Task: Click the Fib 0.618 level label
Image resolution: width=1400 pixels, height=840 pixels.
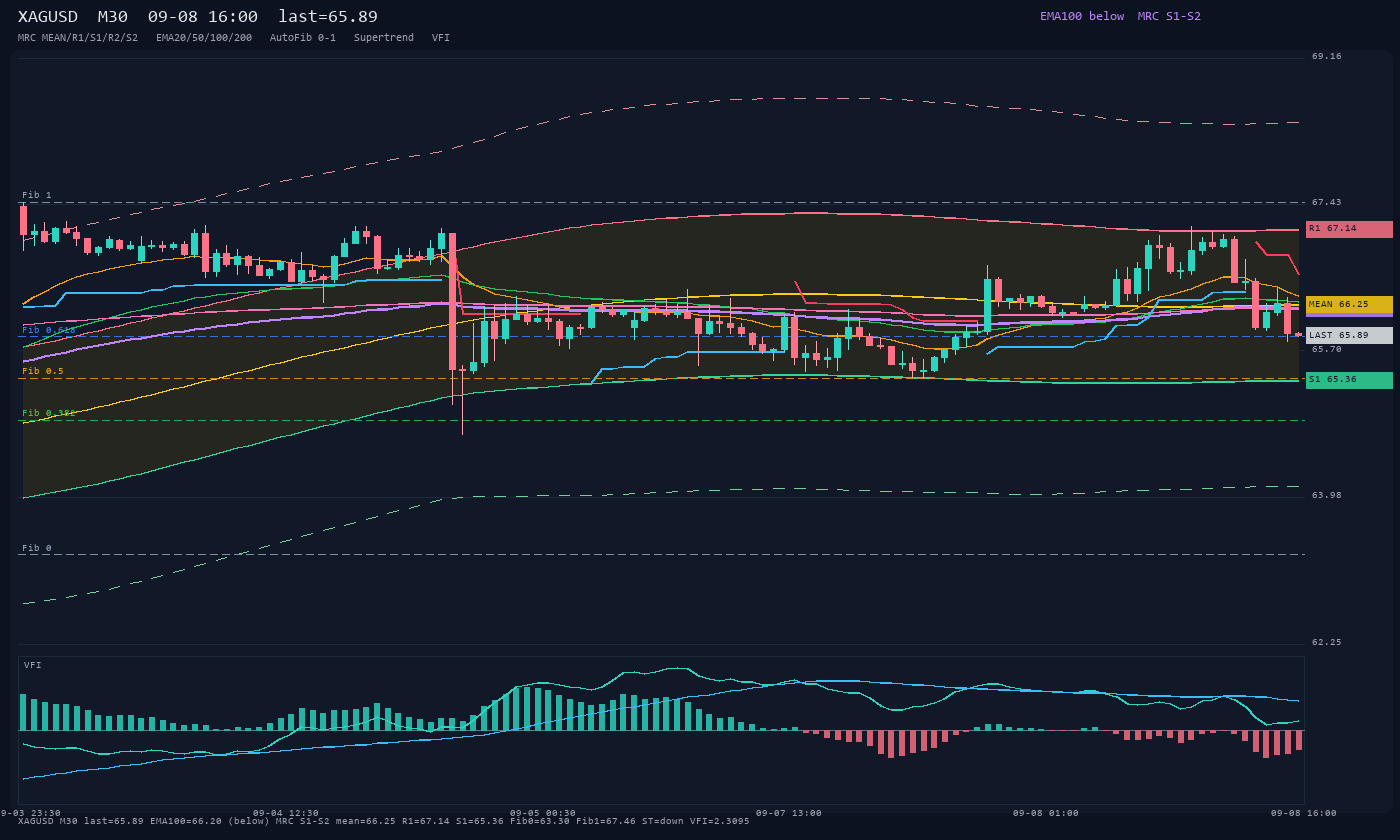Action: [49, 329]
